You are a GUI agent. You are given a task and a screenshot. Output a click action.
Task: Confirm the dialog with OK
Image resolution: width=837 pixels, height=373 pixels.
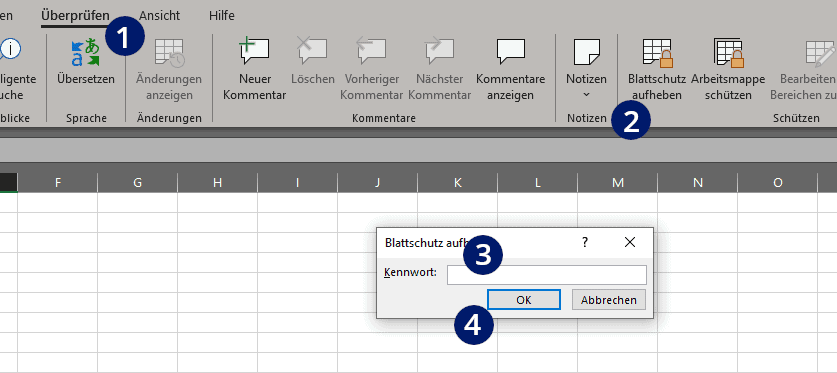point(524,300)
